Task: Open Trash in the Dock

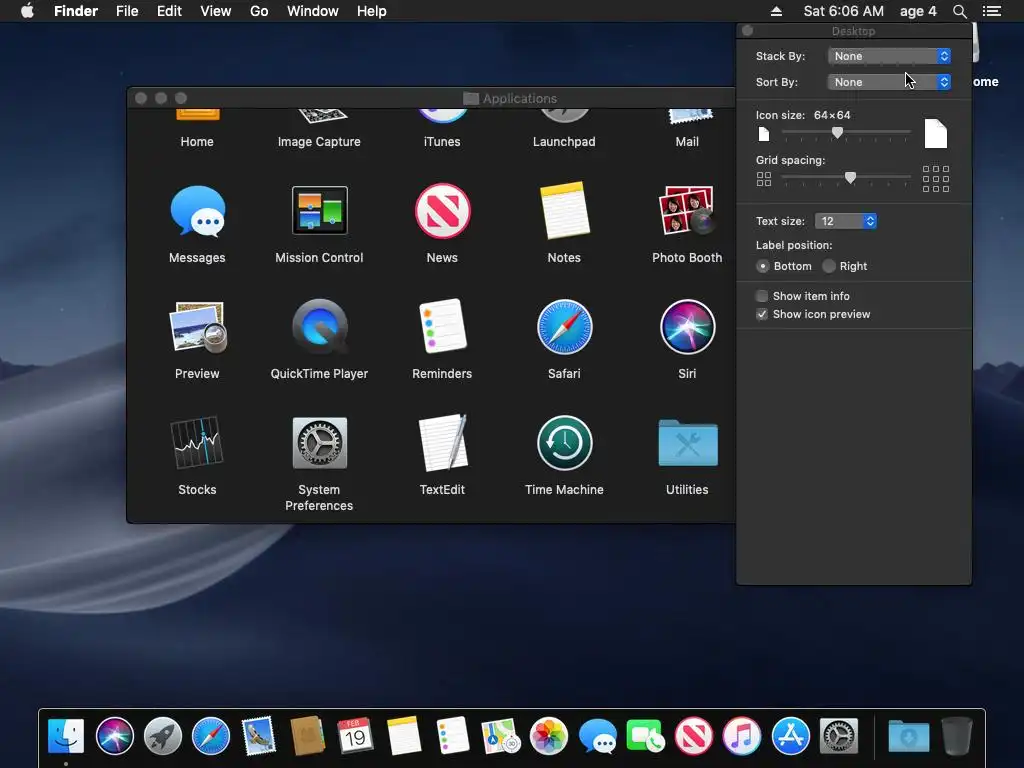Action: (x=957, y=736)
